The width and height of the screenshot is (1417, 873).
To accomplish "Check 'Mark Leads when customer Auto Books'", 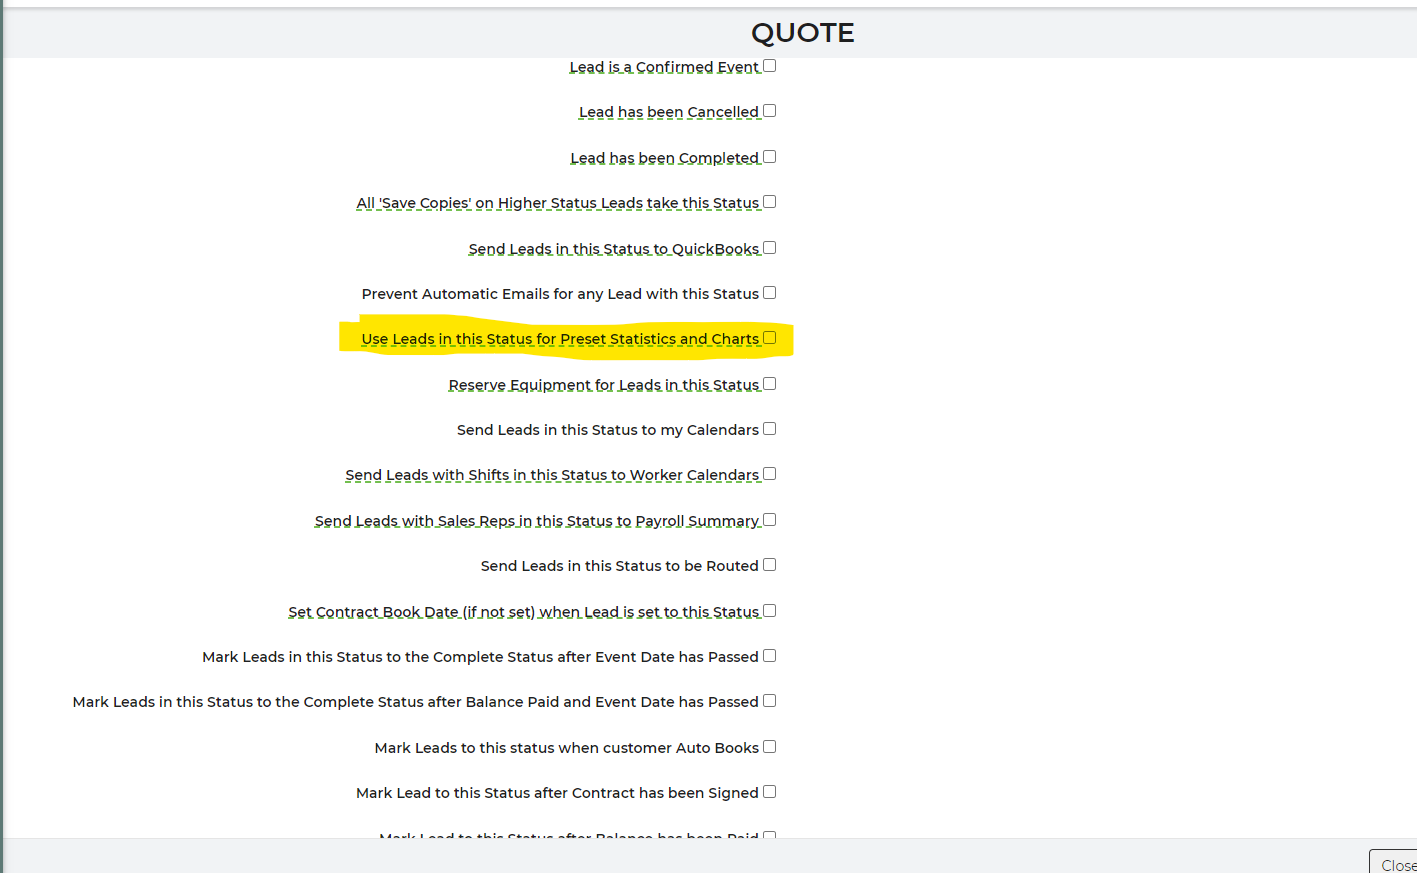I will tap(769, 747).
